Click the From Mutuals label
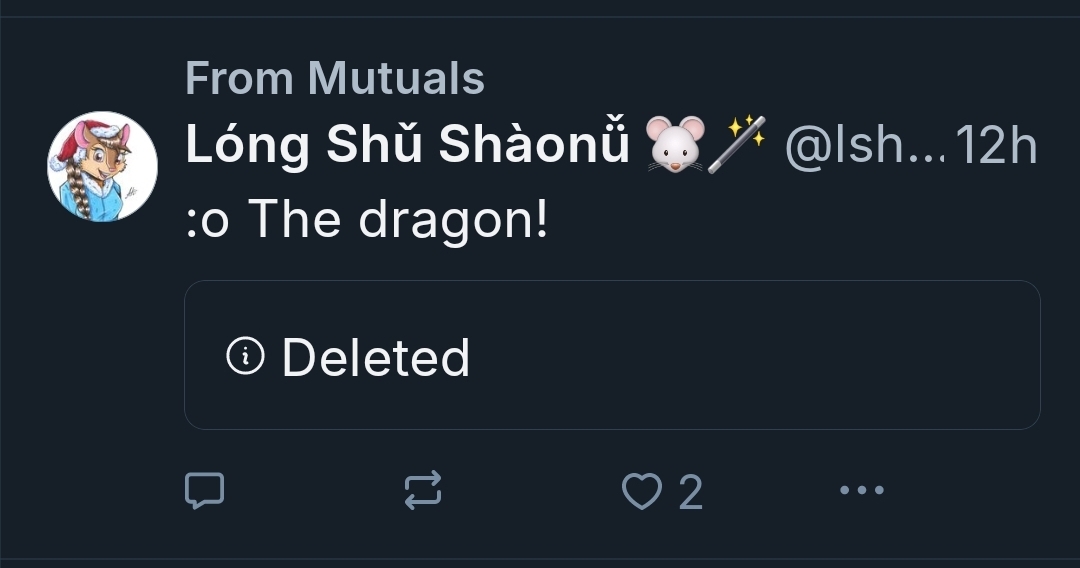The image size is (1080, 568). [x=334, y=78]
